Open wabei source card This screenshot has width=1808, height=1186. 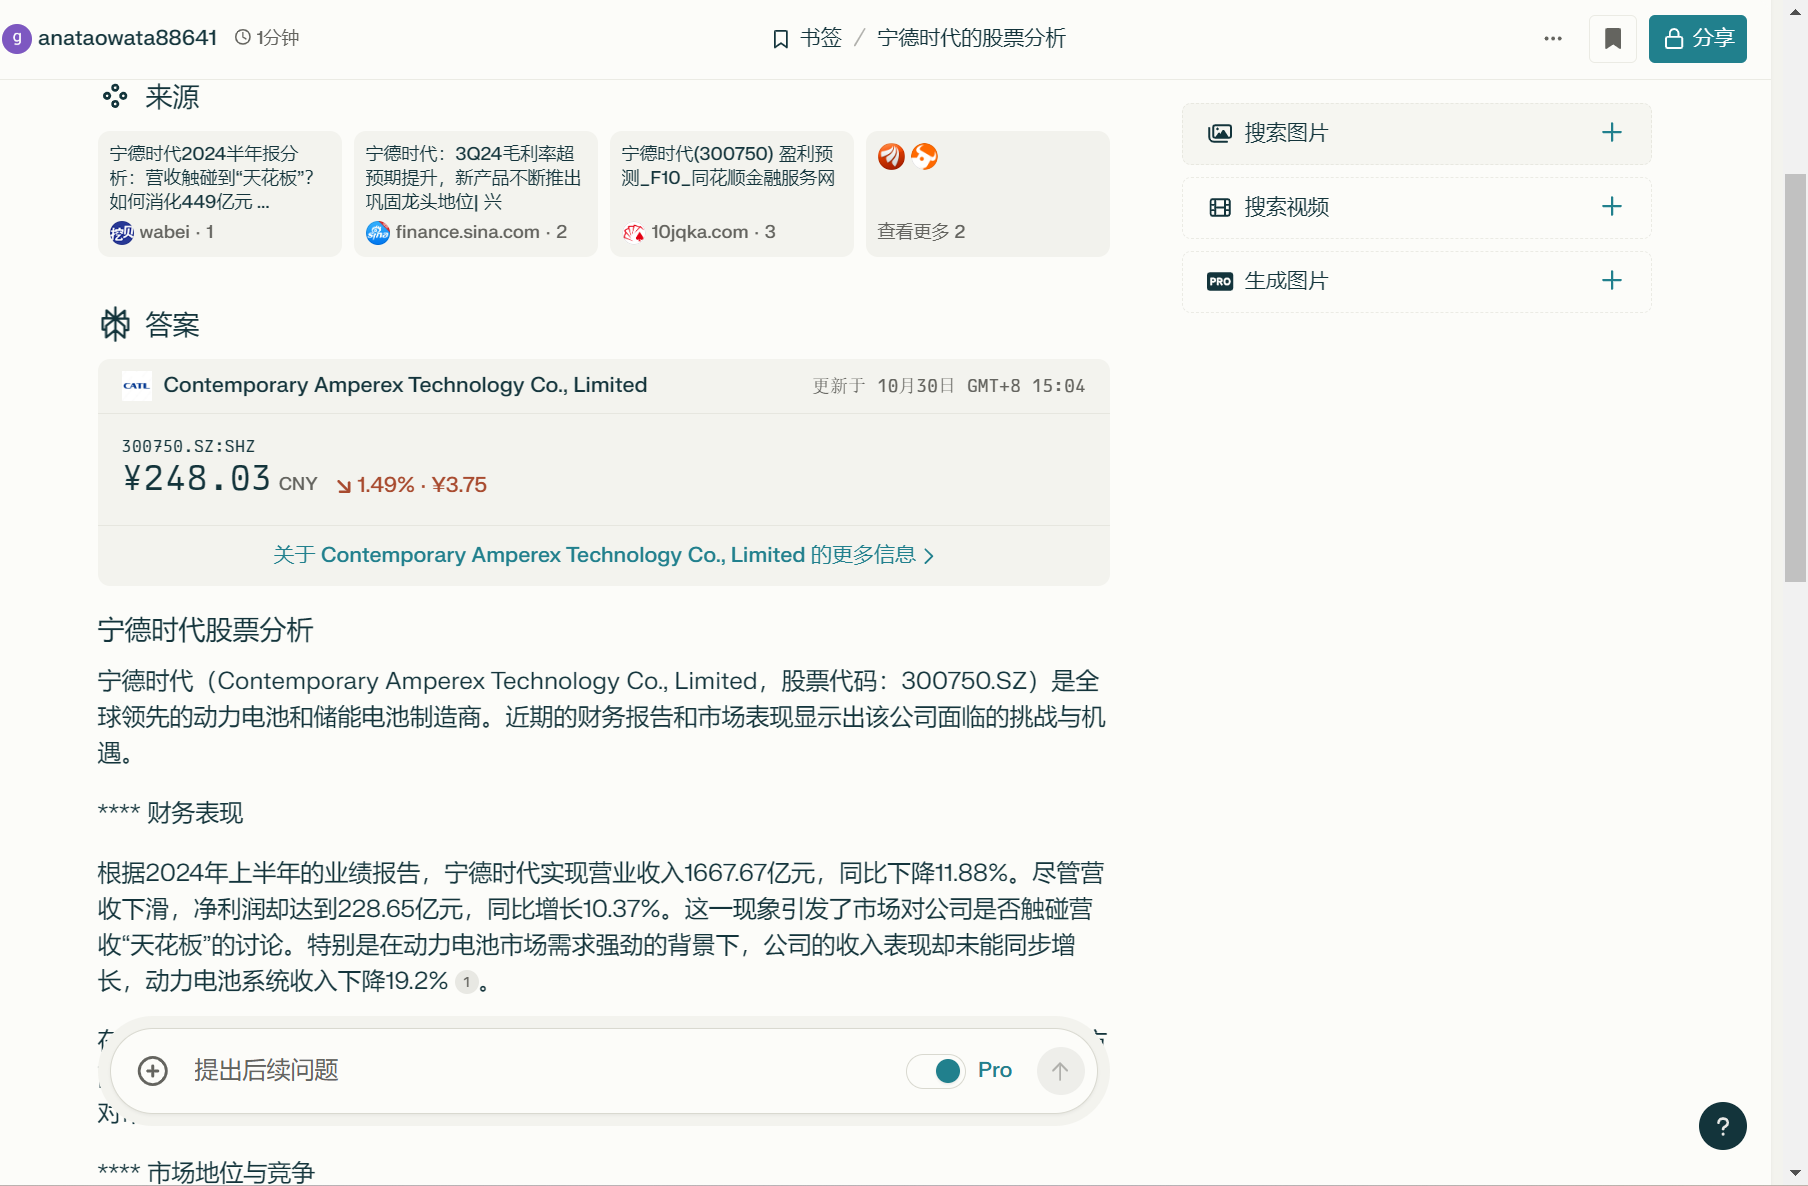(x=220, y=194)
